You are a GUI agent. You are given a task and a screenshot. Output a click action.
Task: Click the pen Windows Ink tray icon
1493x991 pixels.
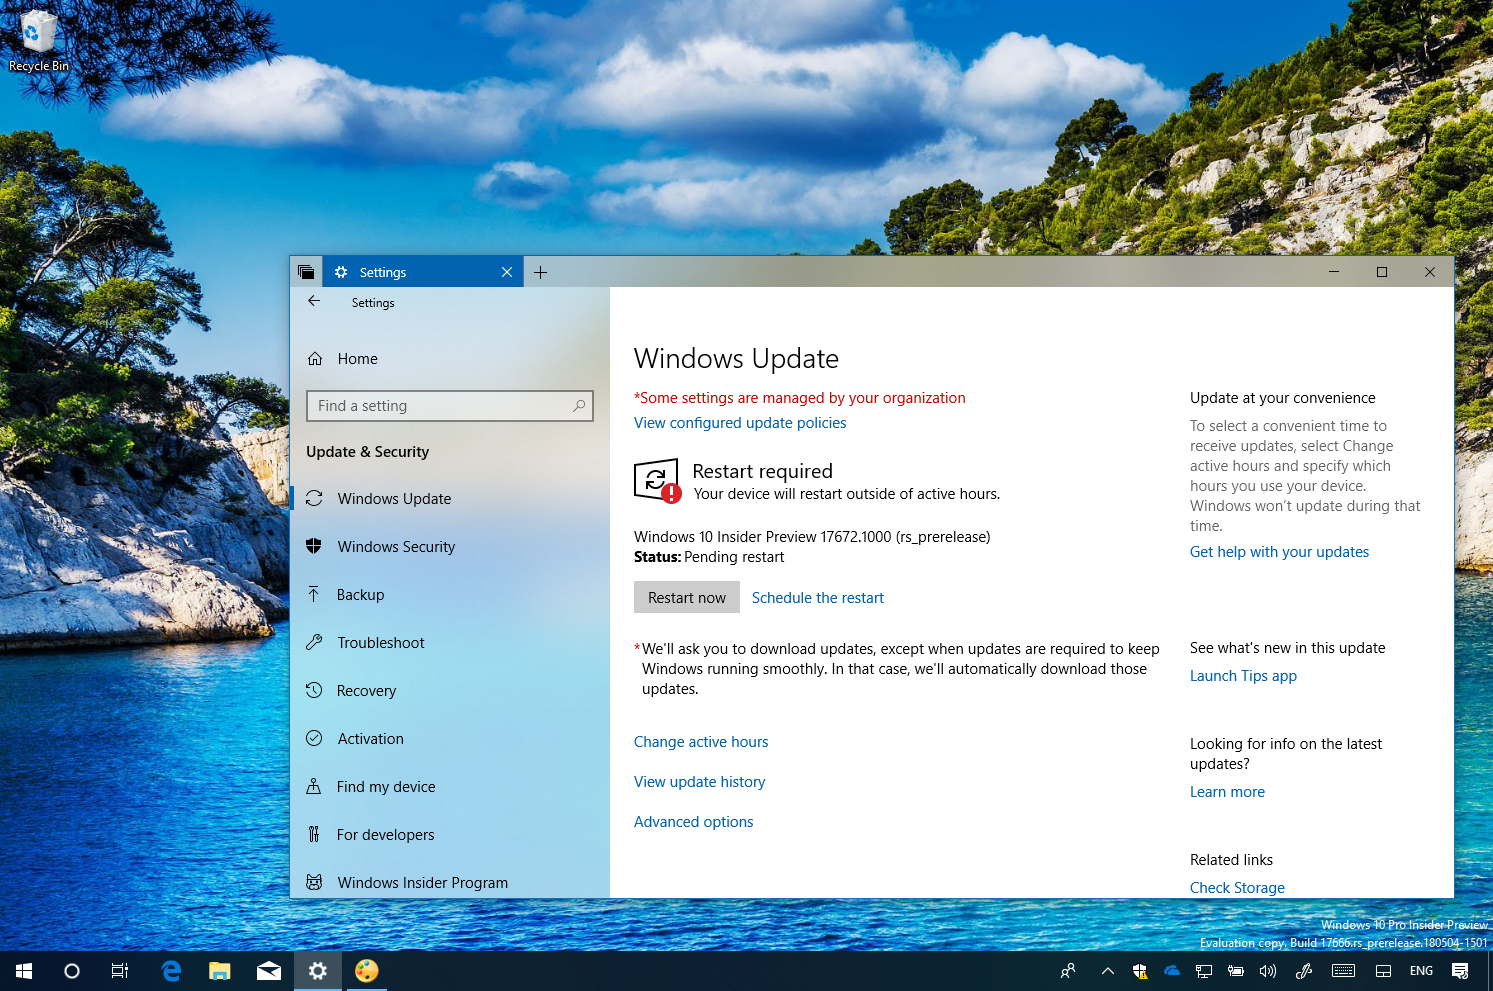(1304, 971)
